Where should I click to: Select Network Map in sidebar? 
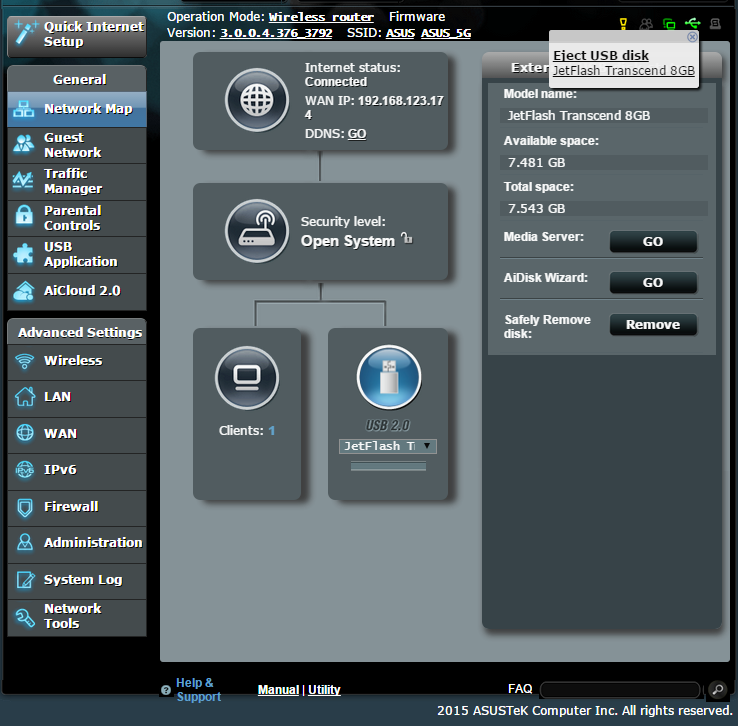click(x=77, y=109)
